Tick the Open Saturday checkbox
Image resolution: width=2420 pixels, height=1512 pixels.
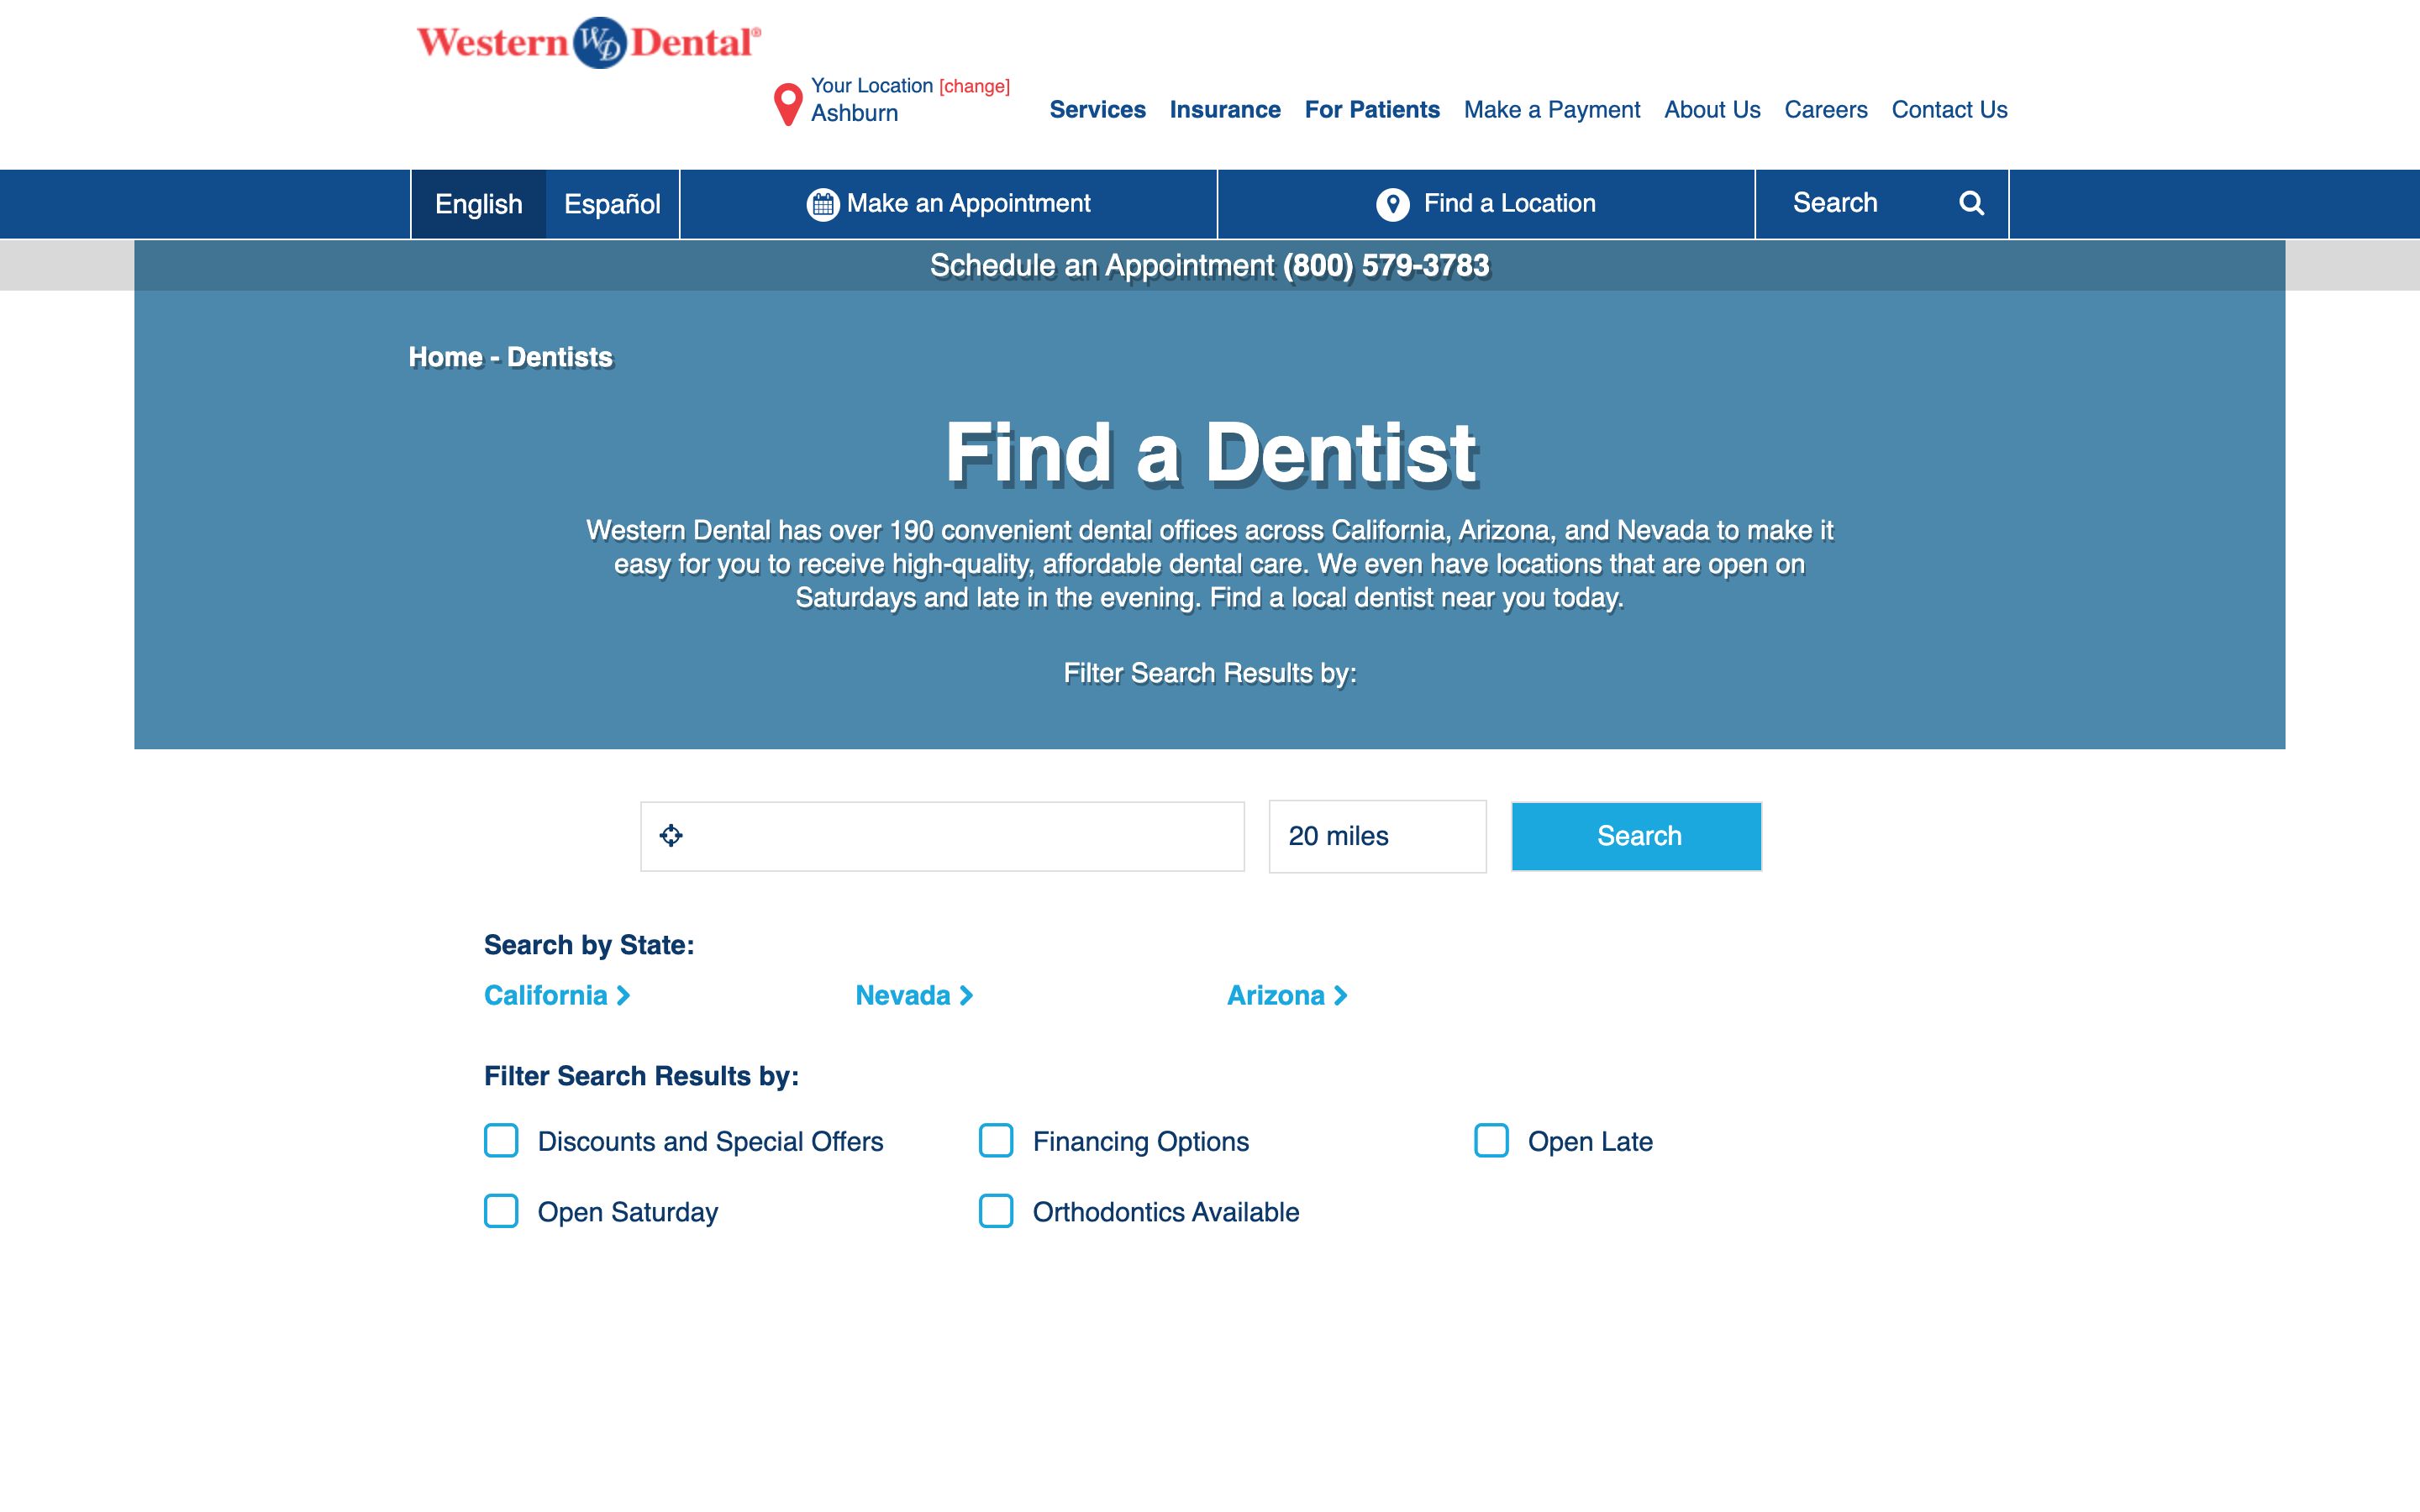tap(501, 1211)
